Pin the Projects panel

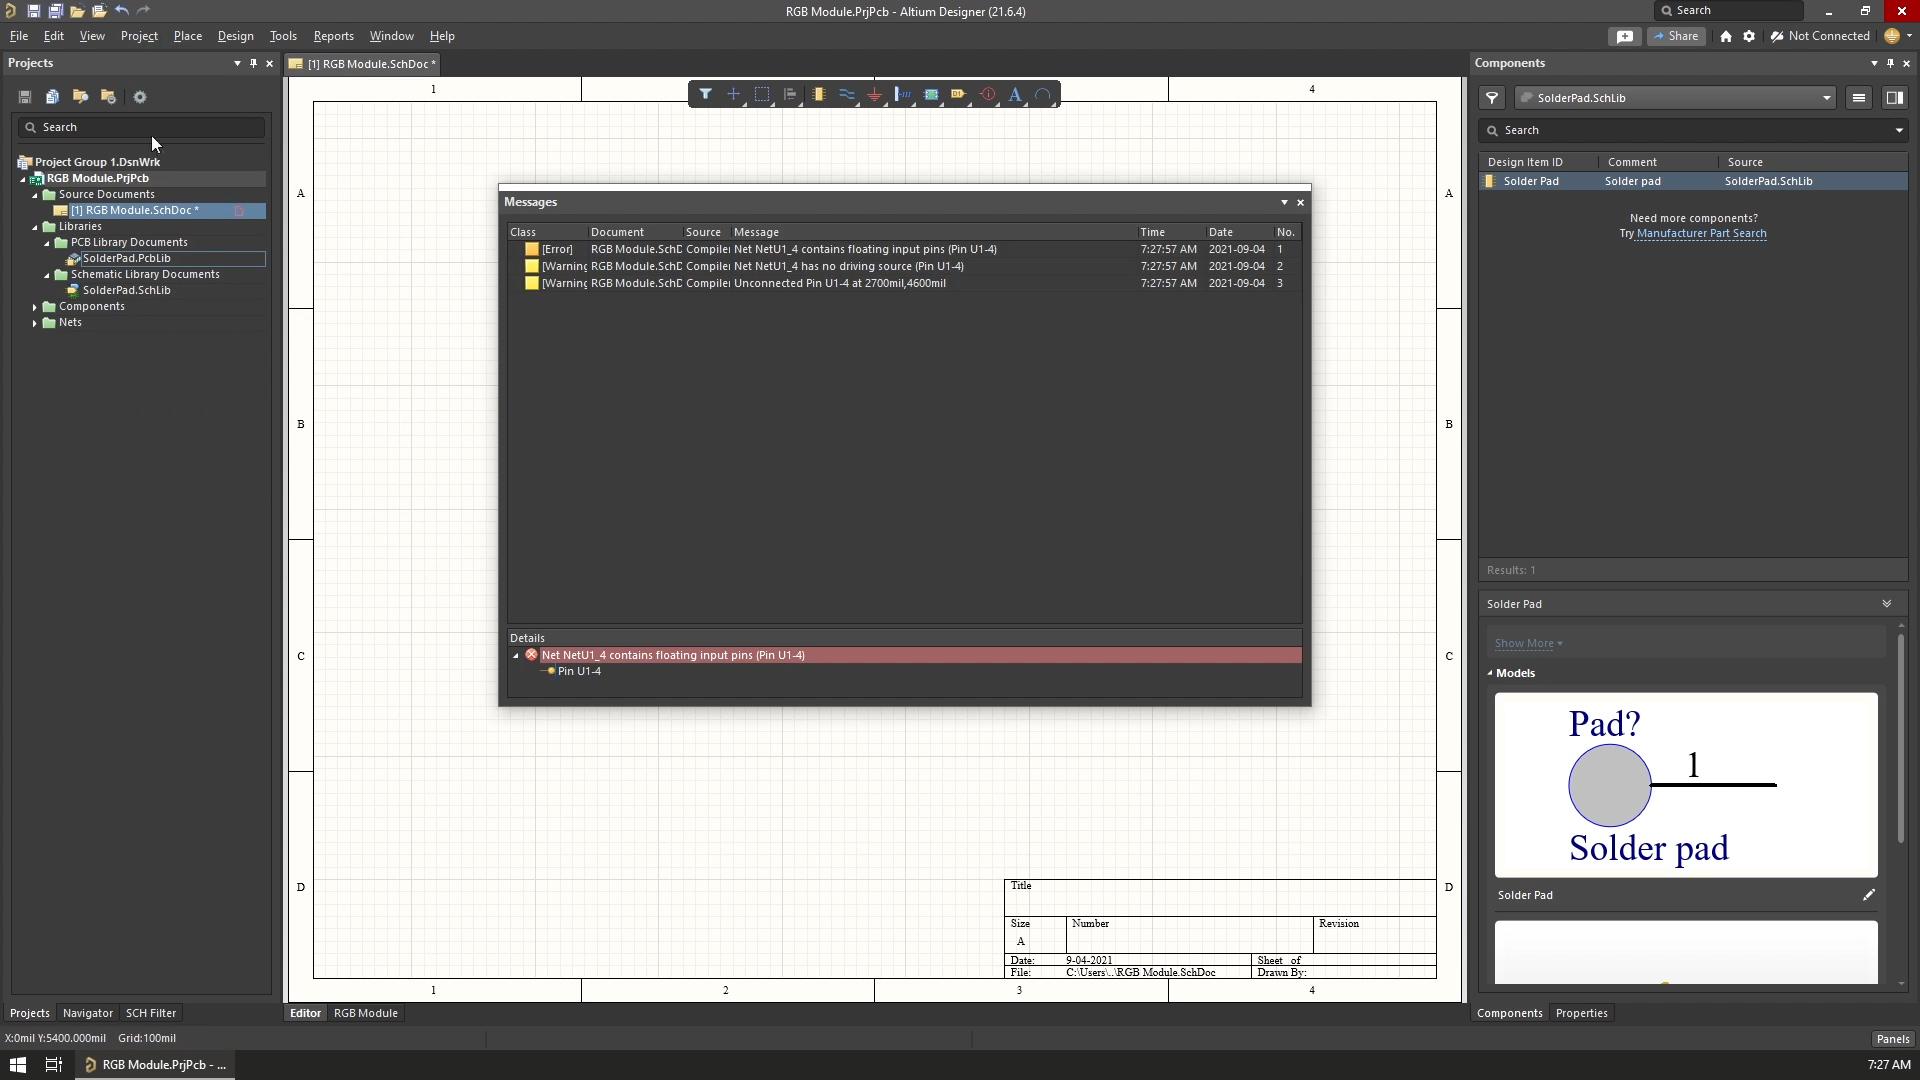(x=253, y=63)
